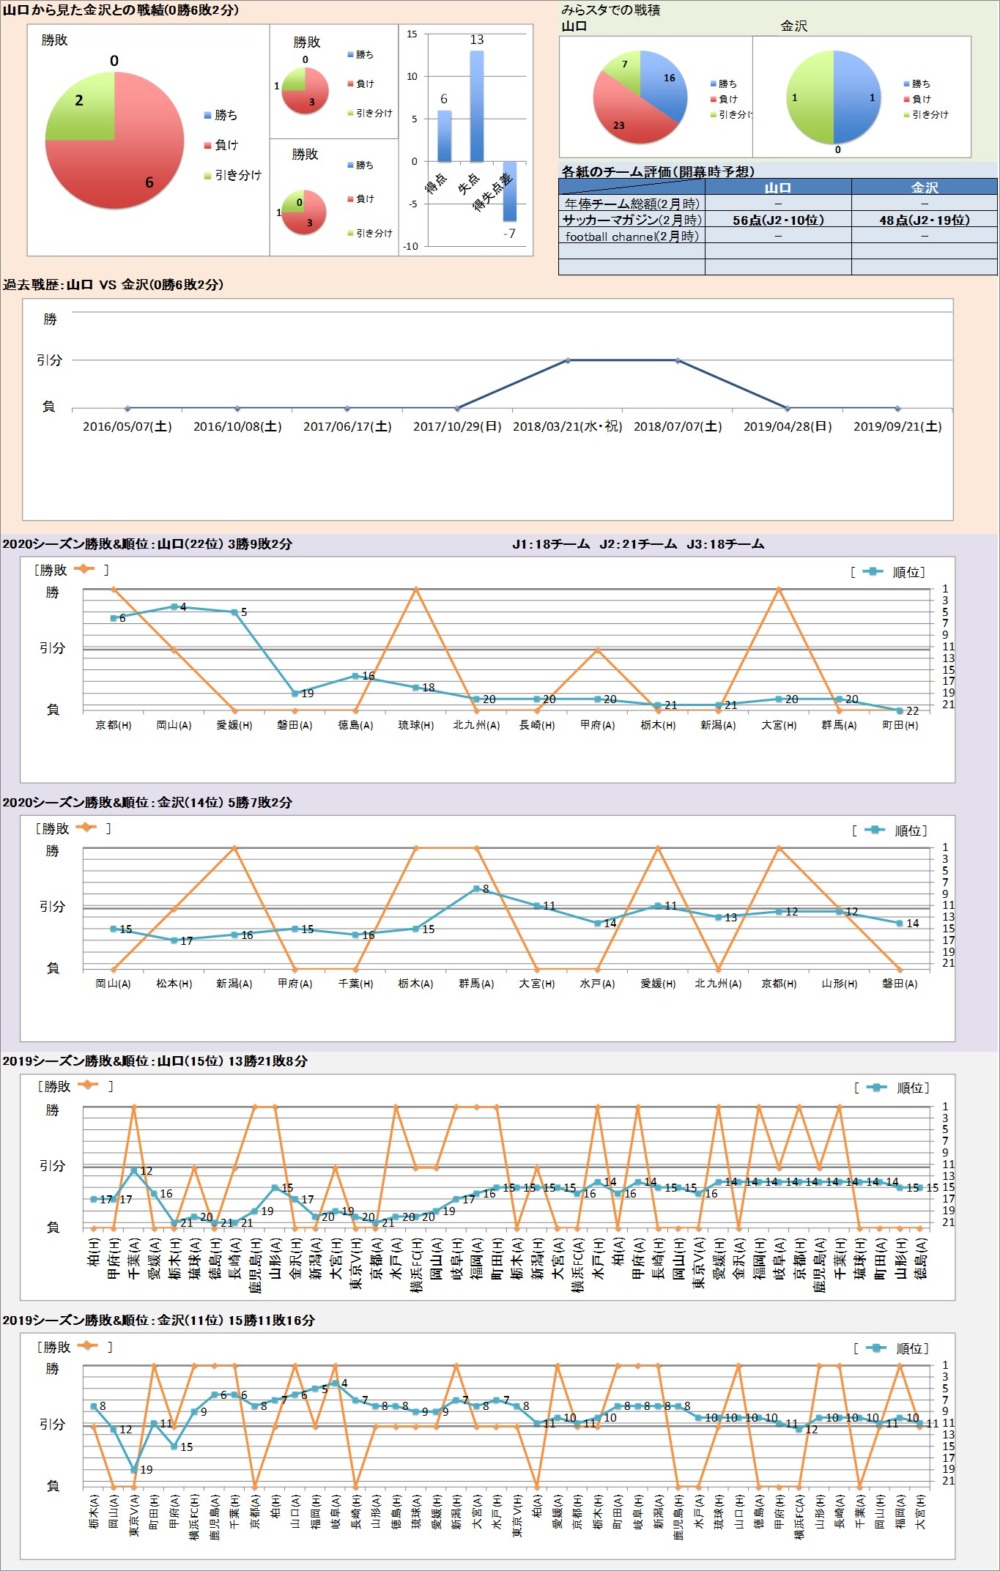Viewport: 1000px width, 1571px height.
Task: Click the date label 2018/03/21(水・祝)
Action: coord(567,426)
